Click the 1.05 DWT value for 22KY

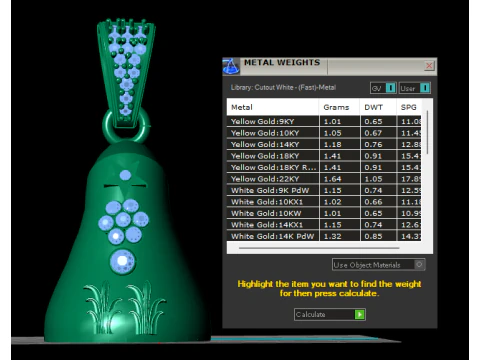[x=373, y=179]
